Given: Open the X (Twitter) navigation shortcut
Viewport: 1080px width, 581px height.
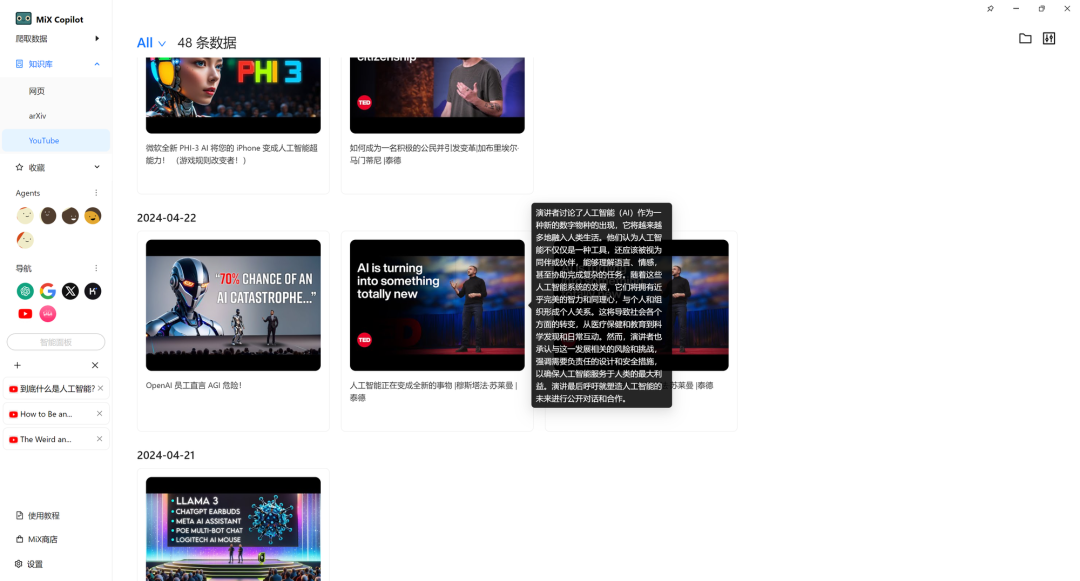Looking at the screenshot, I should click(70, 291).
